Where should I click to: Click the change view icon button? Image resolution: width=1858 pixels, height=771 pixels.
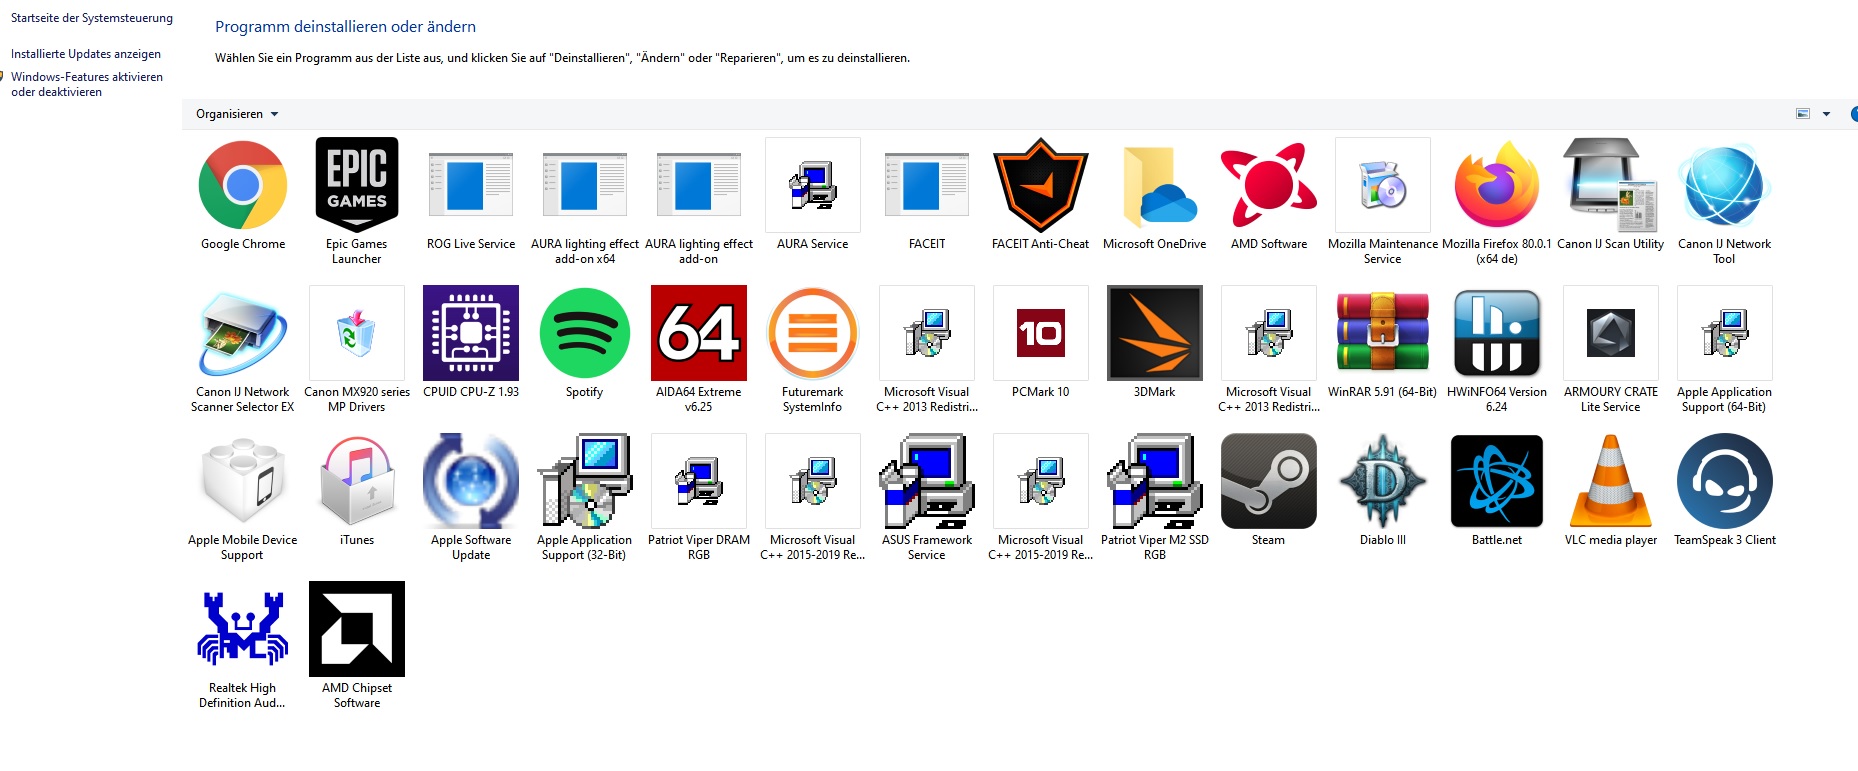coord(1803,114)
